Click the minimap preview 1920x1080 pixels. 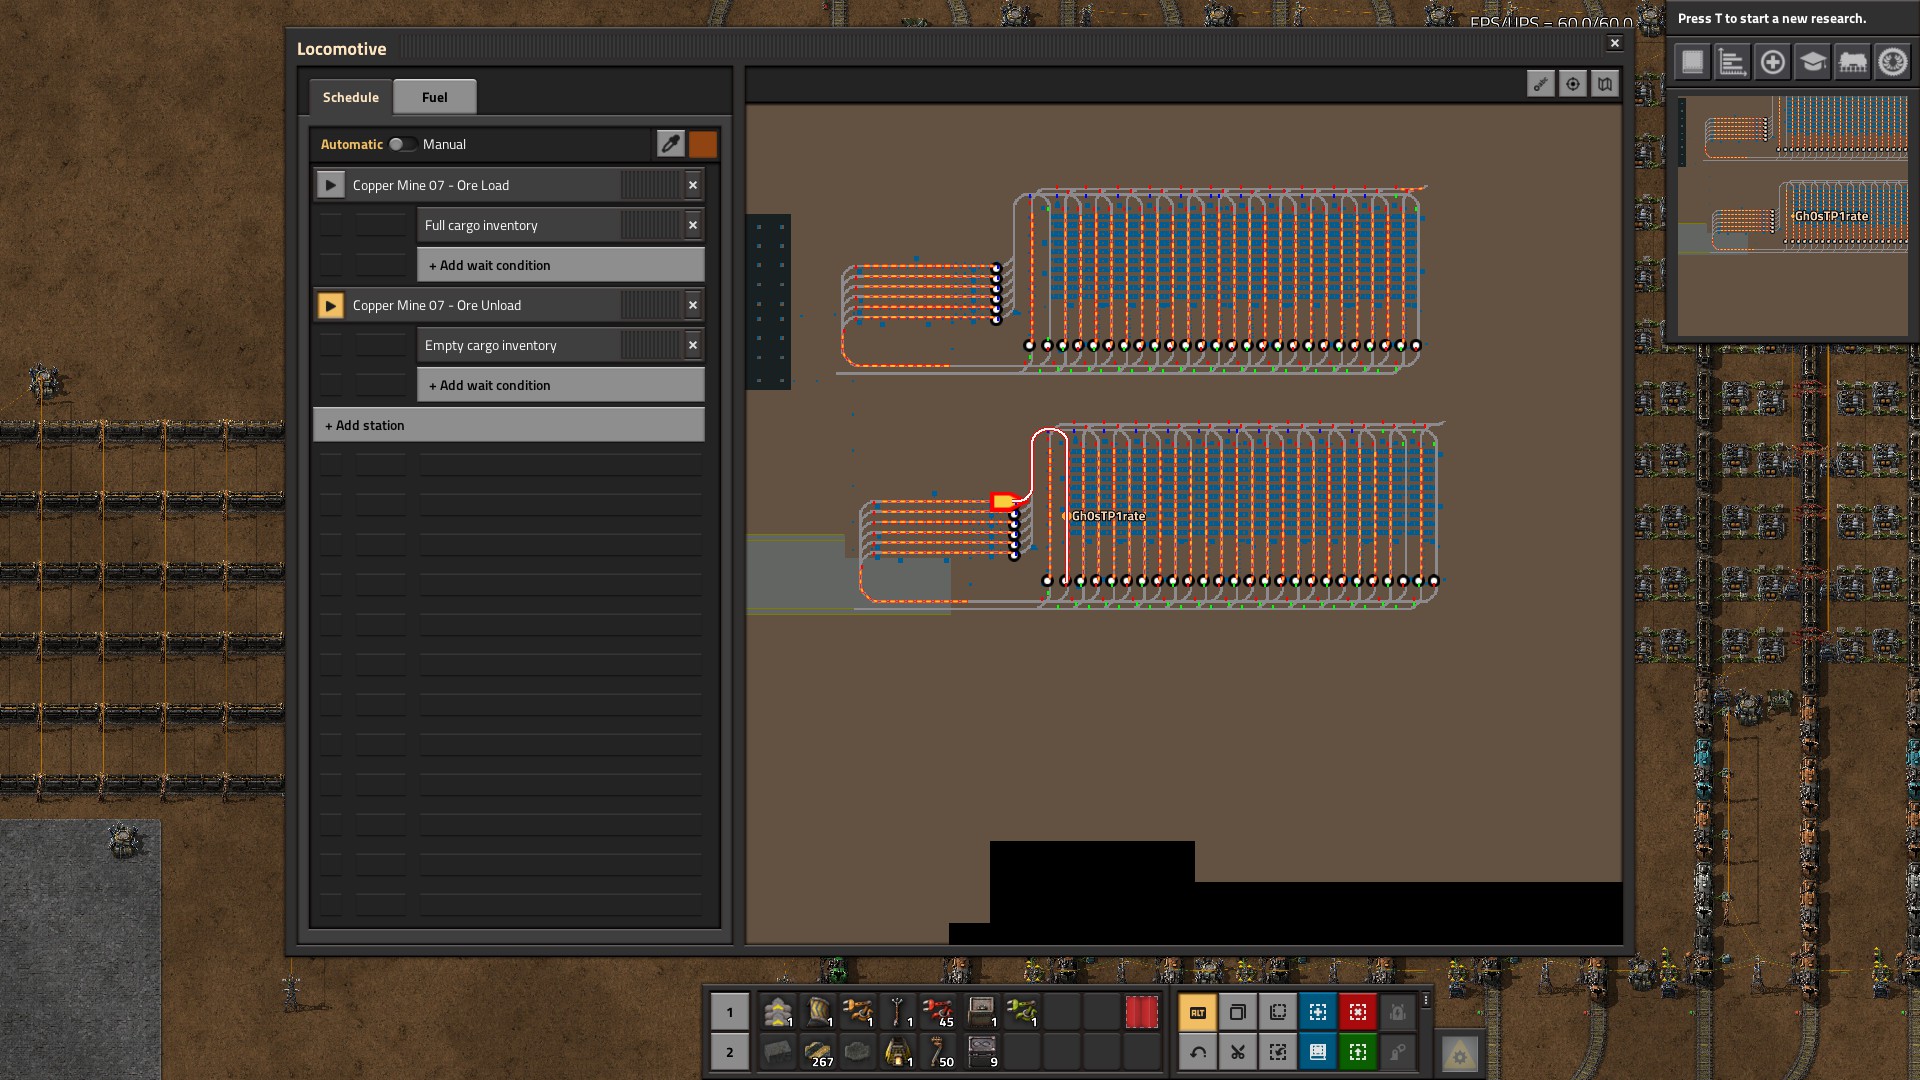[1793, 215]
